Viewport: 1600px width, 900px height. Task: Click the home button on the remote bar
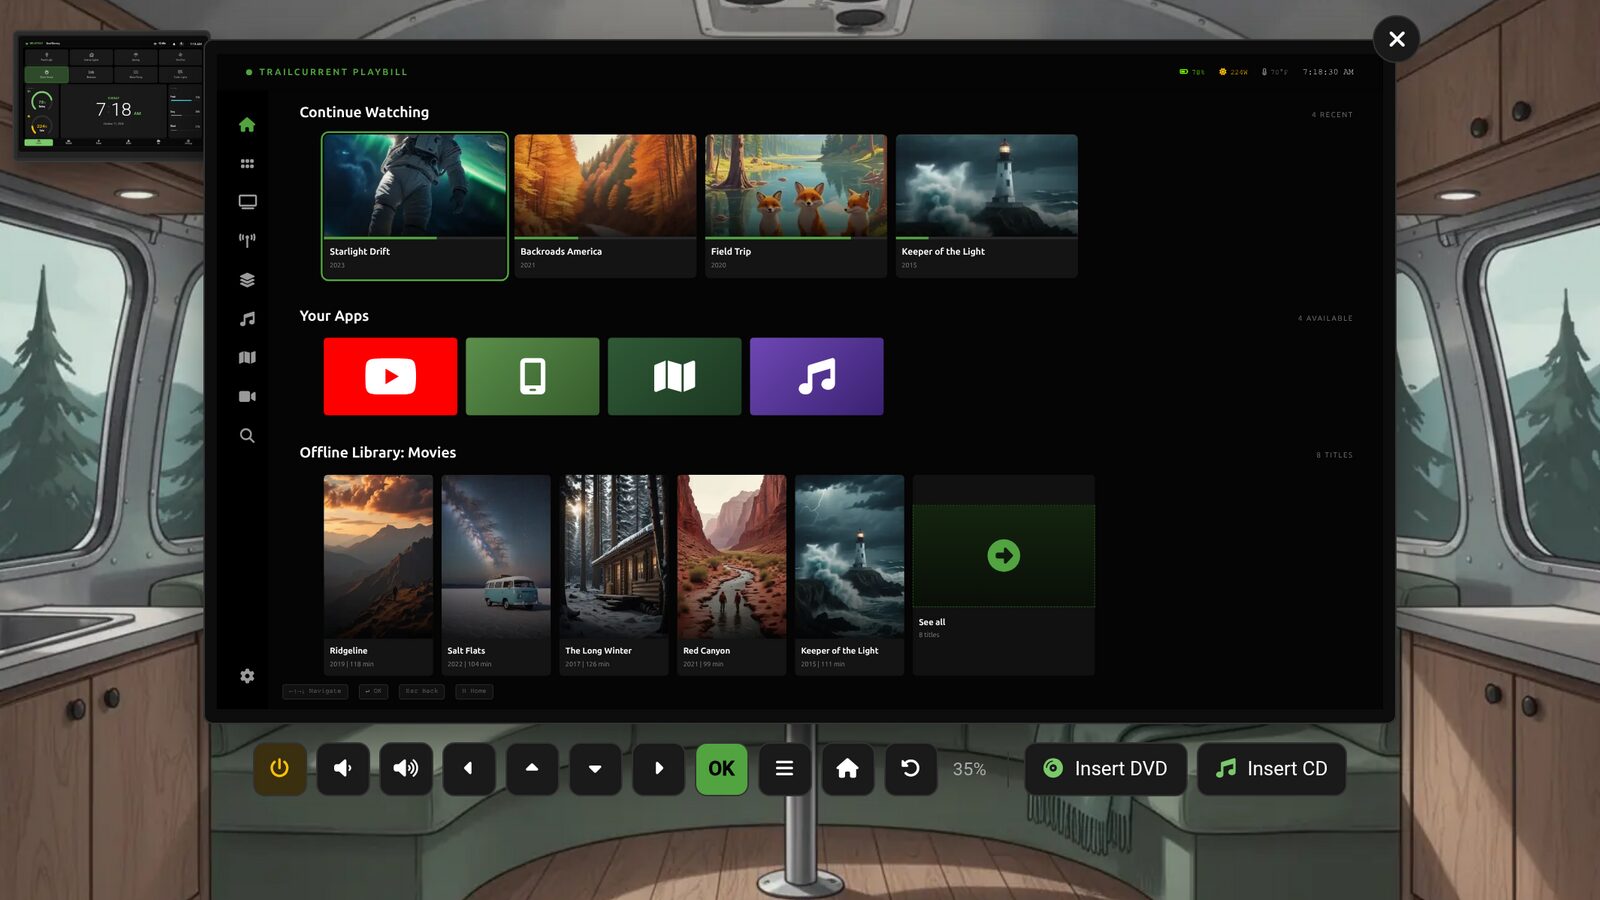point(847,768)
